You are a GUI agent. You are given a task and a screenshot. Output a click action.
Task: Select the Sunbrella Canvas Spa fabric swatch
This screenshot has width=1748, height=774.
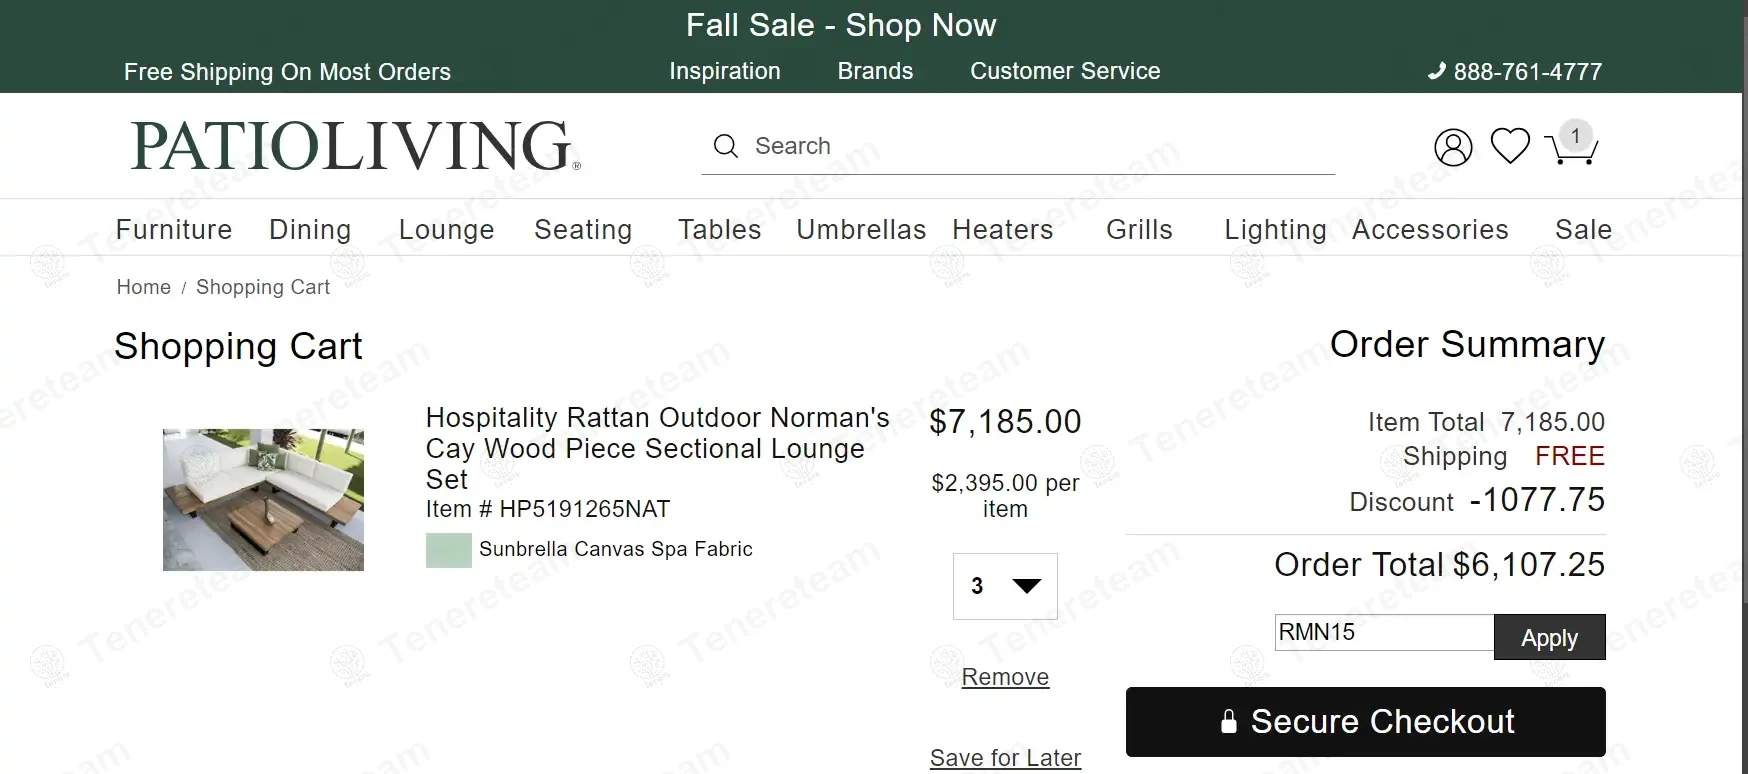(449, 550)
